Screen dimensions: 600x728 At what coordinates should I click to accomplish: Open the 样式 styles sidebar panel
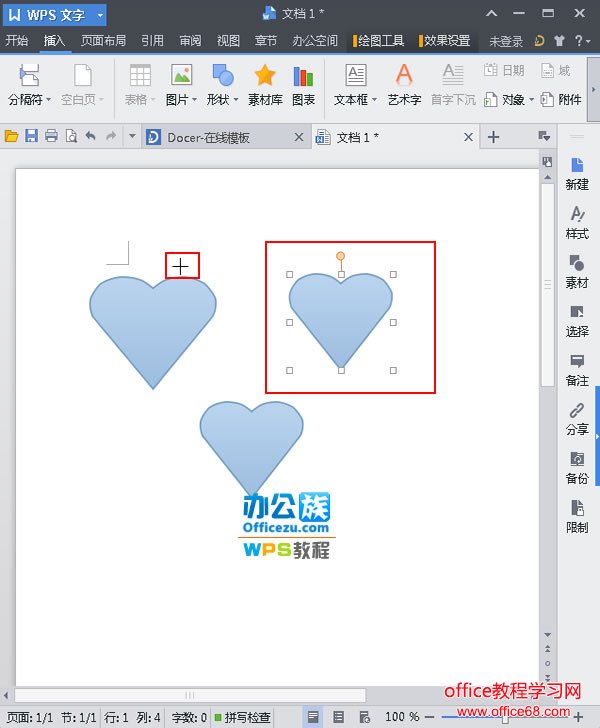(577, 223)
